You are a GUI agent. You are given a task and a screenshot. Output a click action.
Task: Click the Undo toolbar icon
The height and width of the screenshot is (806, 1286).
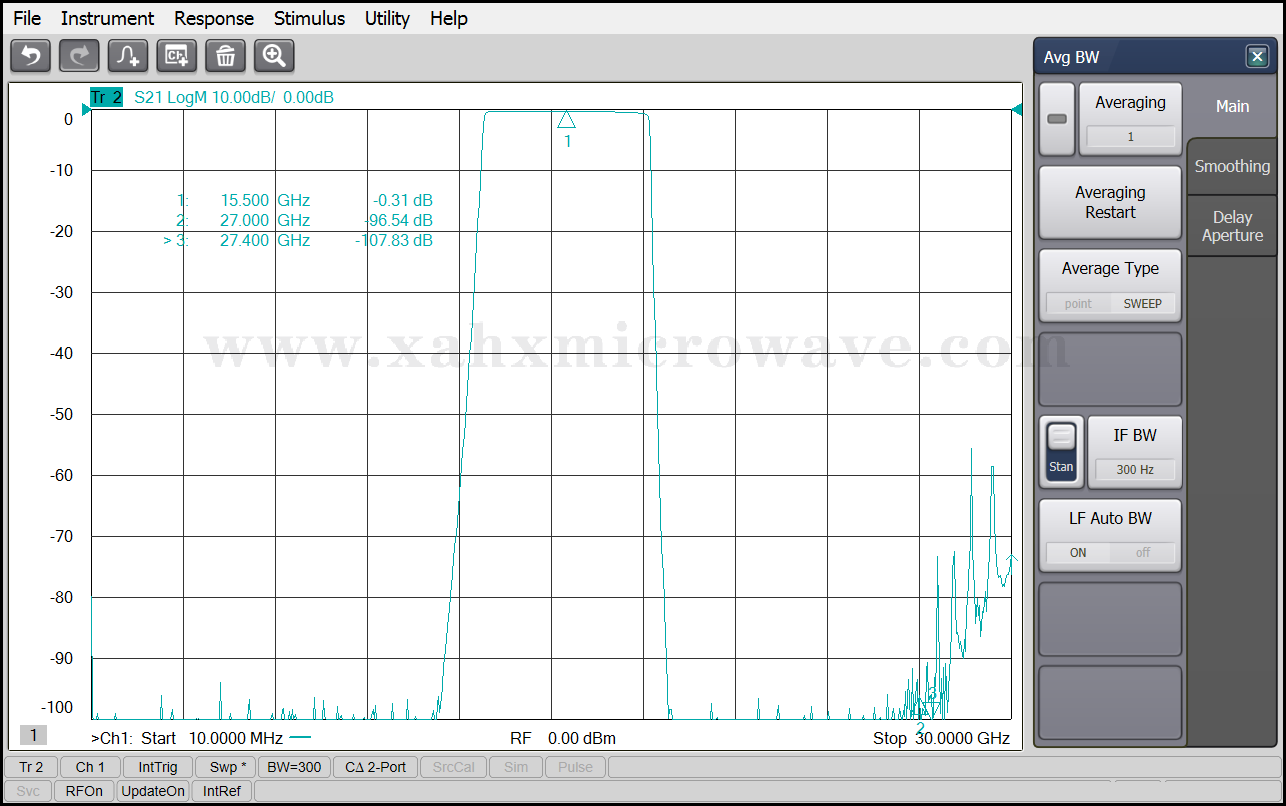point(30,56)
